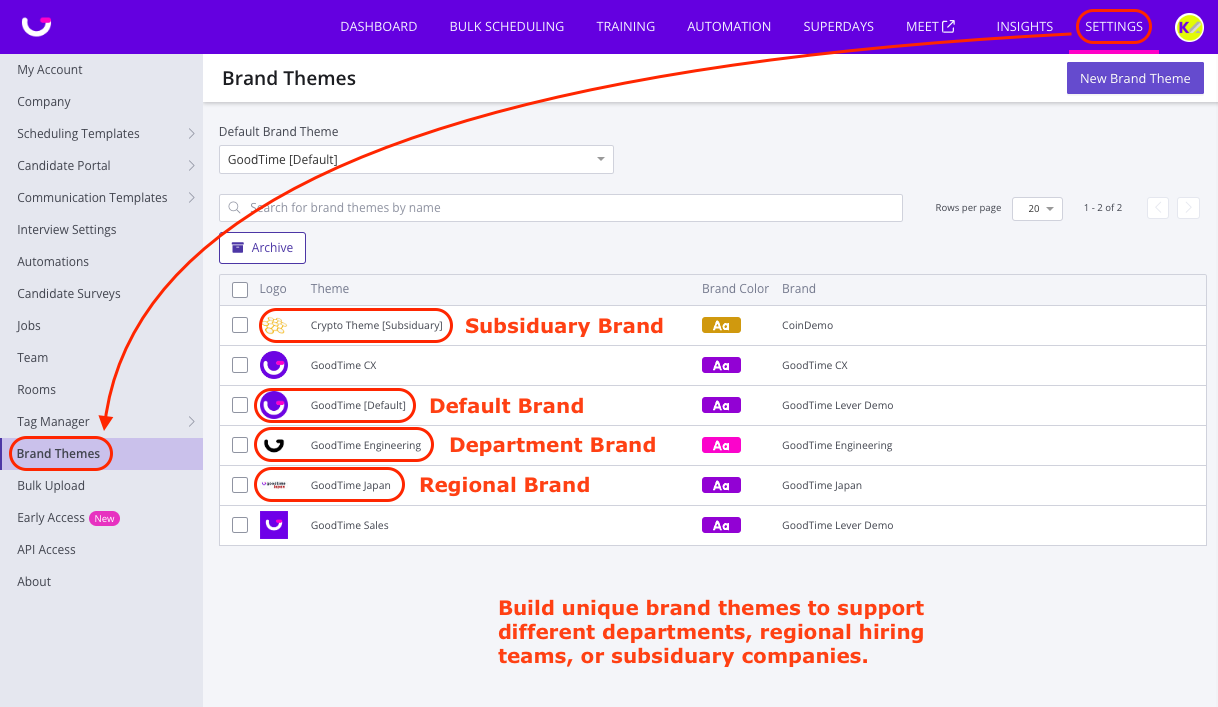
Task: Open the Insights tab
Action: pos(1024,27)
